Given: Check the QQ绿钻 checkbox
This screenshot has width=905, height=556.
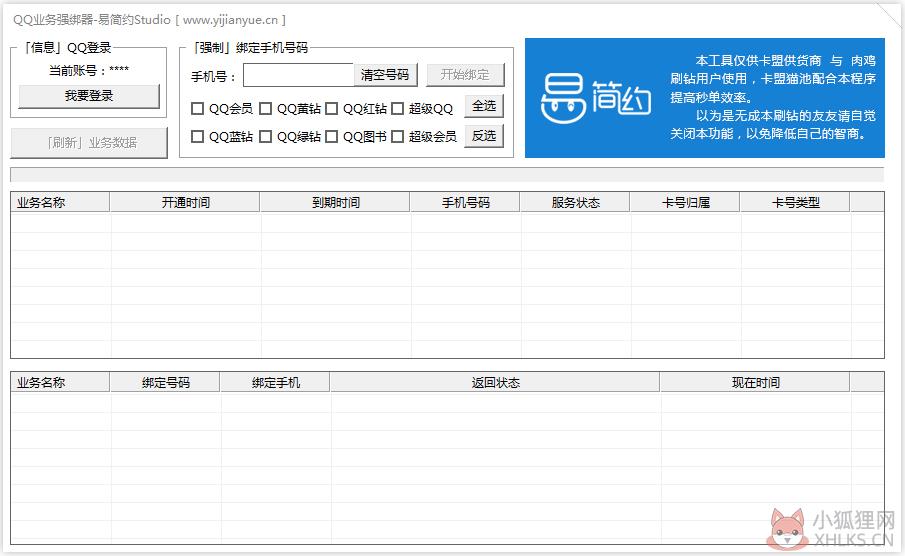Looking at the screenshot, I should [265, 137].
